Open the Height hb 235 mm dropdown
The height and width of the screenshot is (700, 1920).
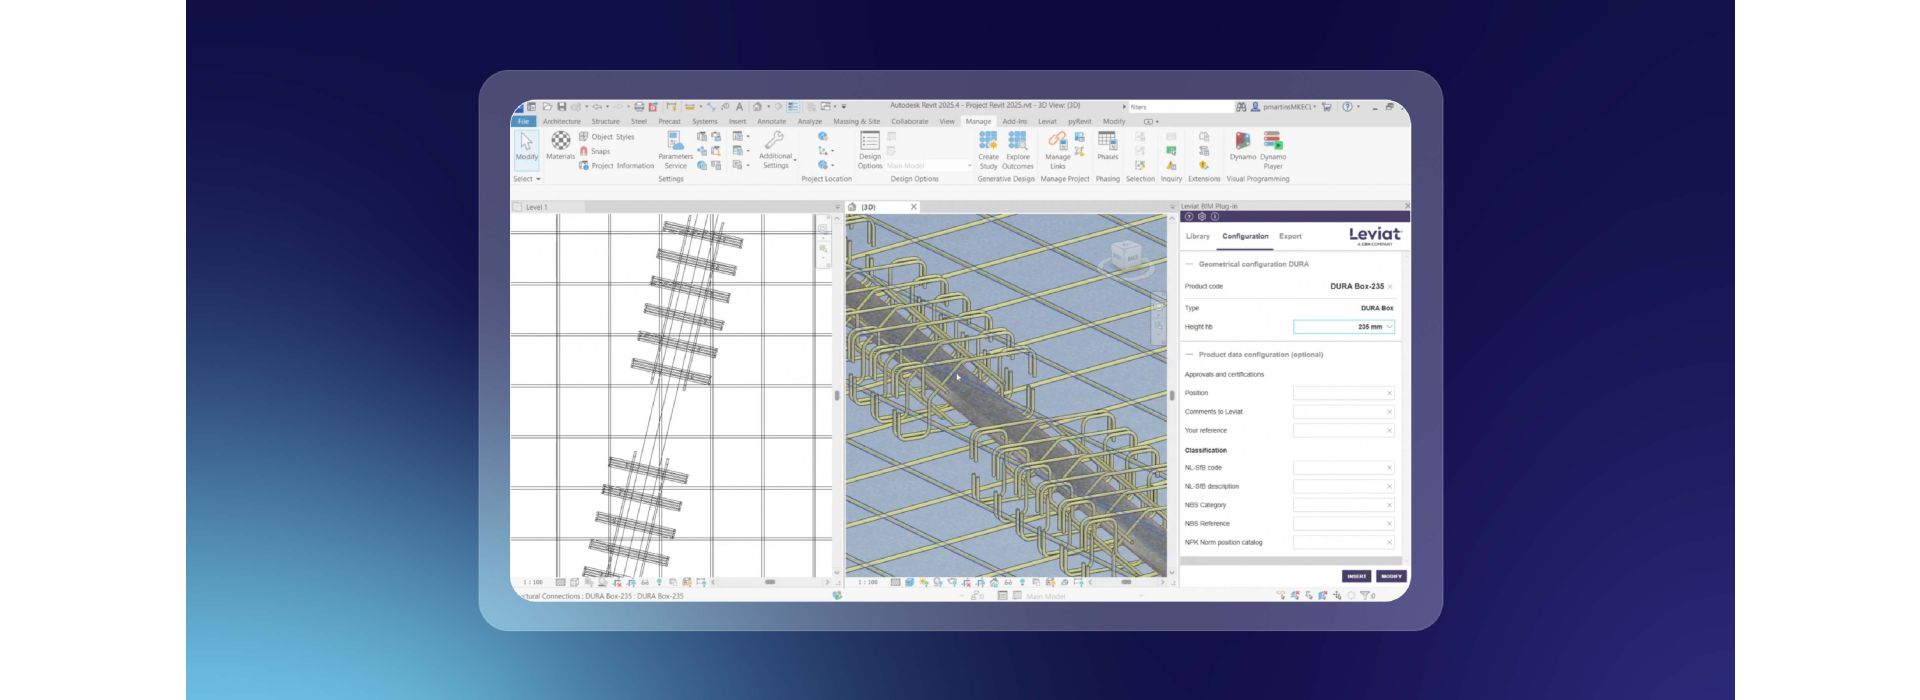coord(1343,327)
